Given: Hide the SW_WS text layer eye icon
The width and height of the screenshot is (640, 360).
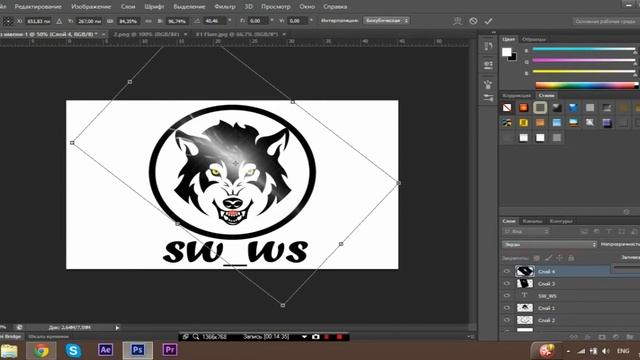Looking at the screenshot, I should (x=507, y=296).
